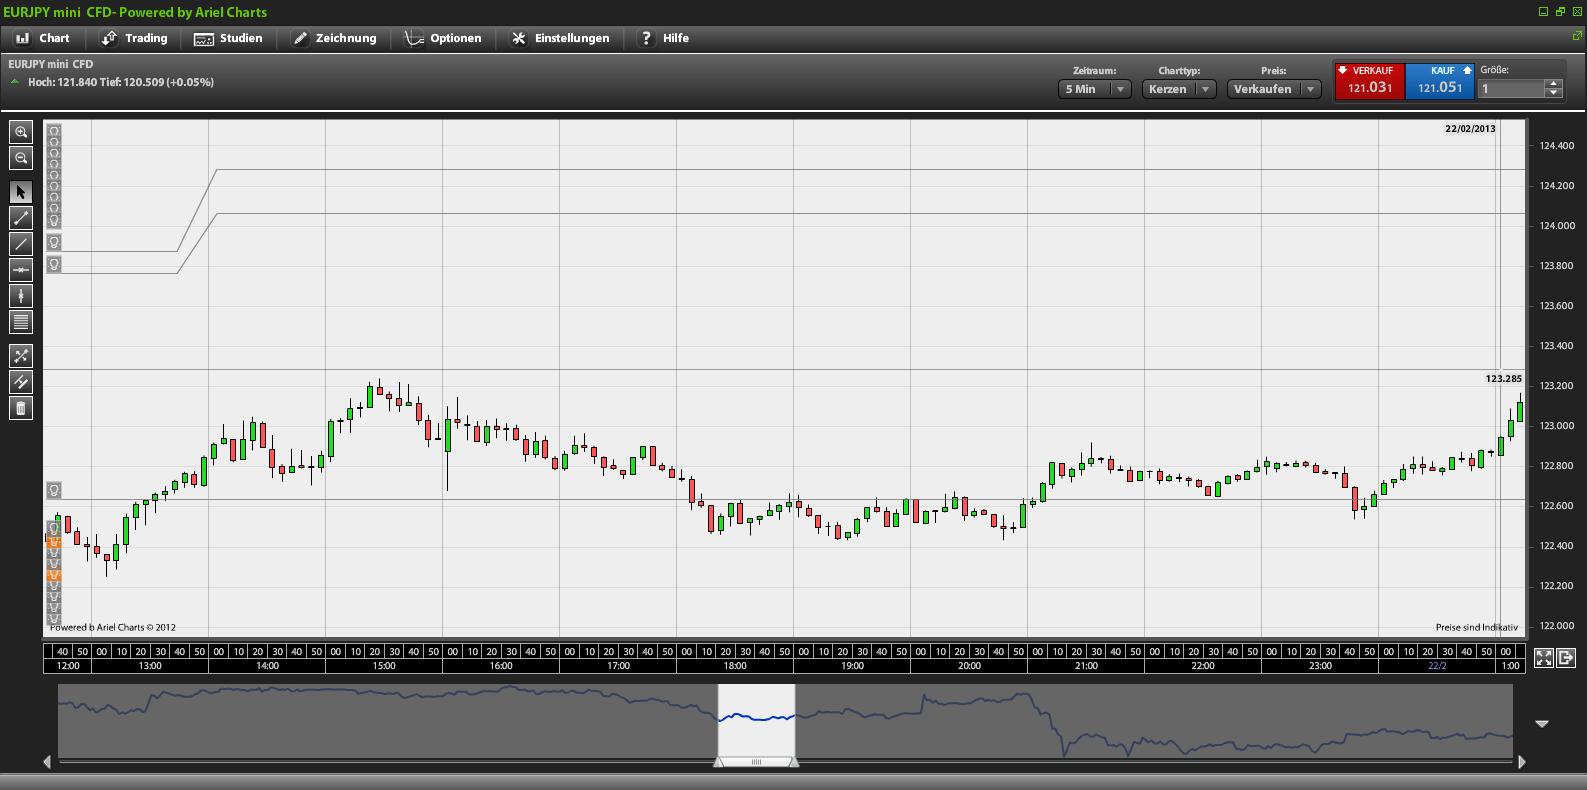
Task: Open the Einstellungen menu
Action: (560, 38)
